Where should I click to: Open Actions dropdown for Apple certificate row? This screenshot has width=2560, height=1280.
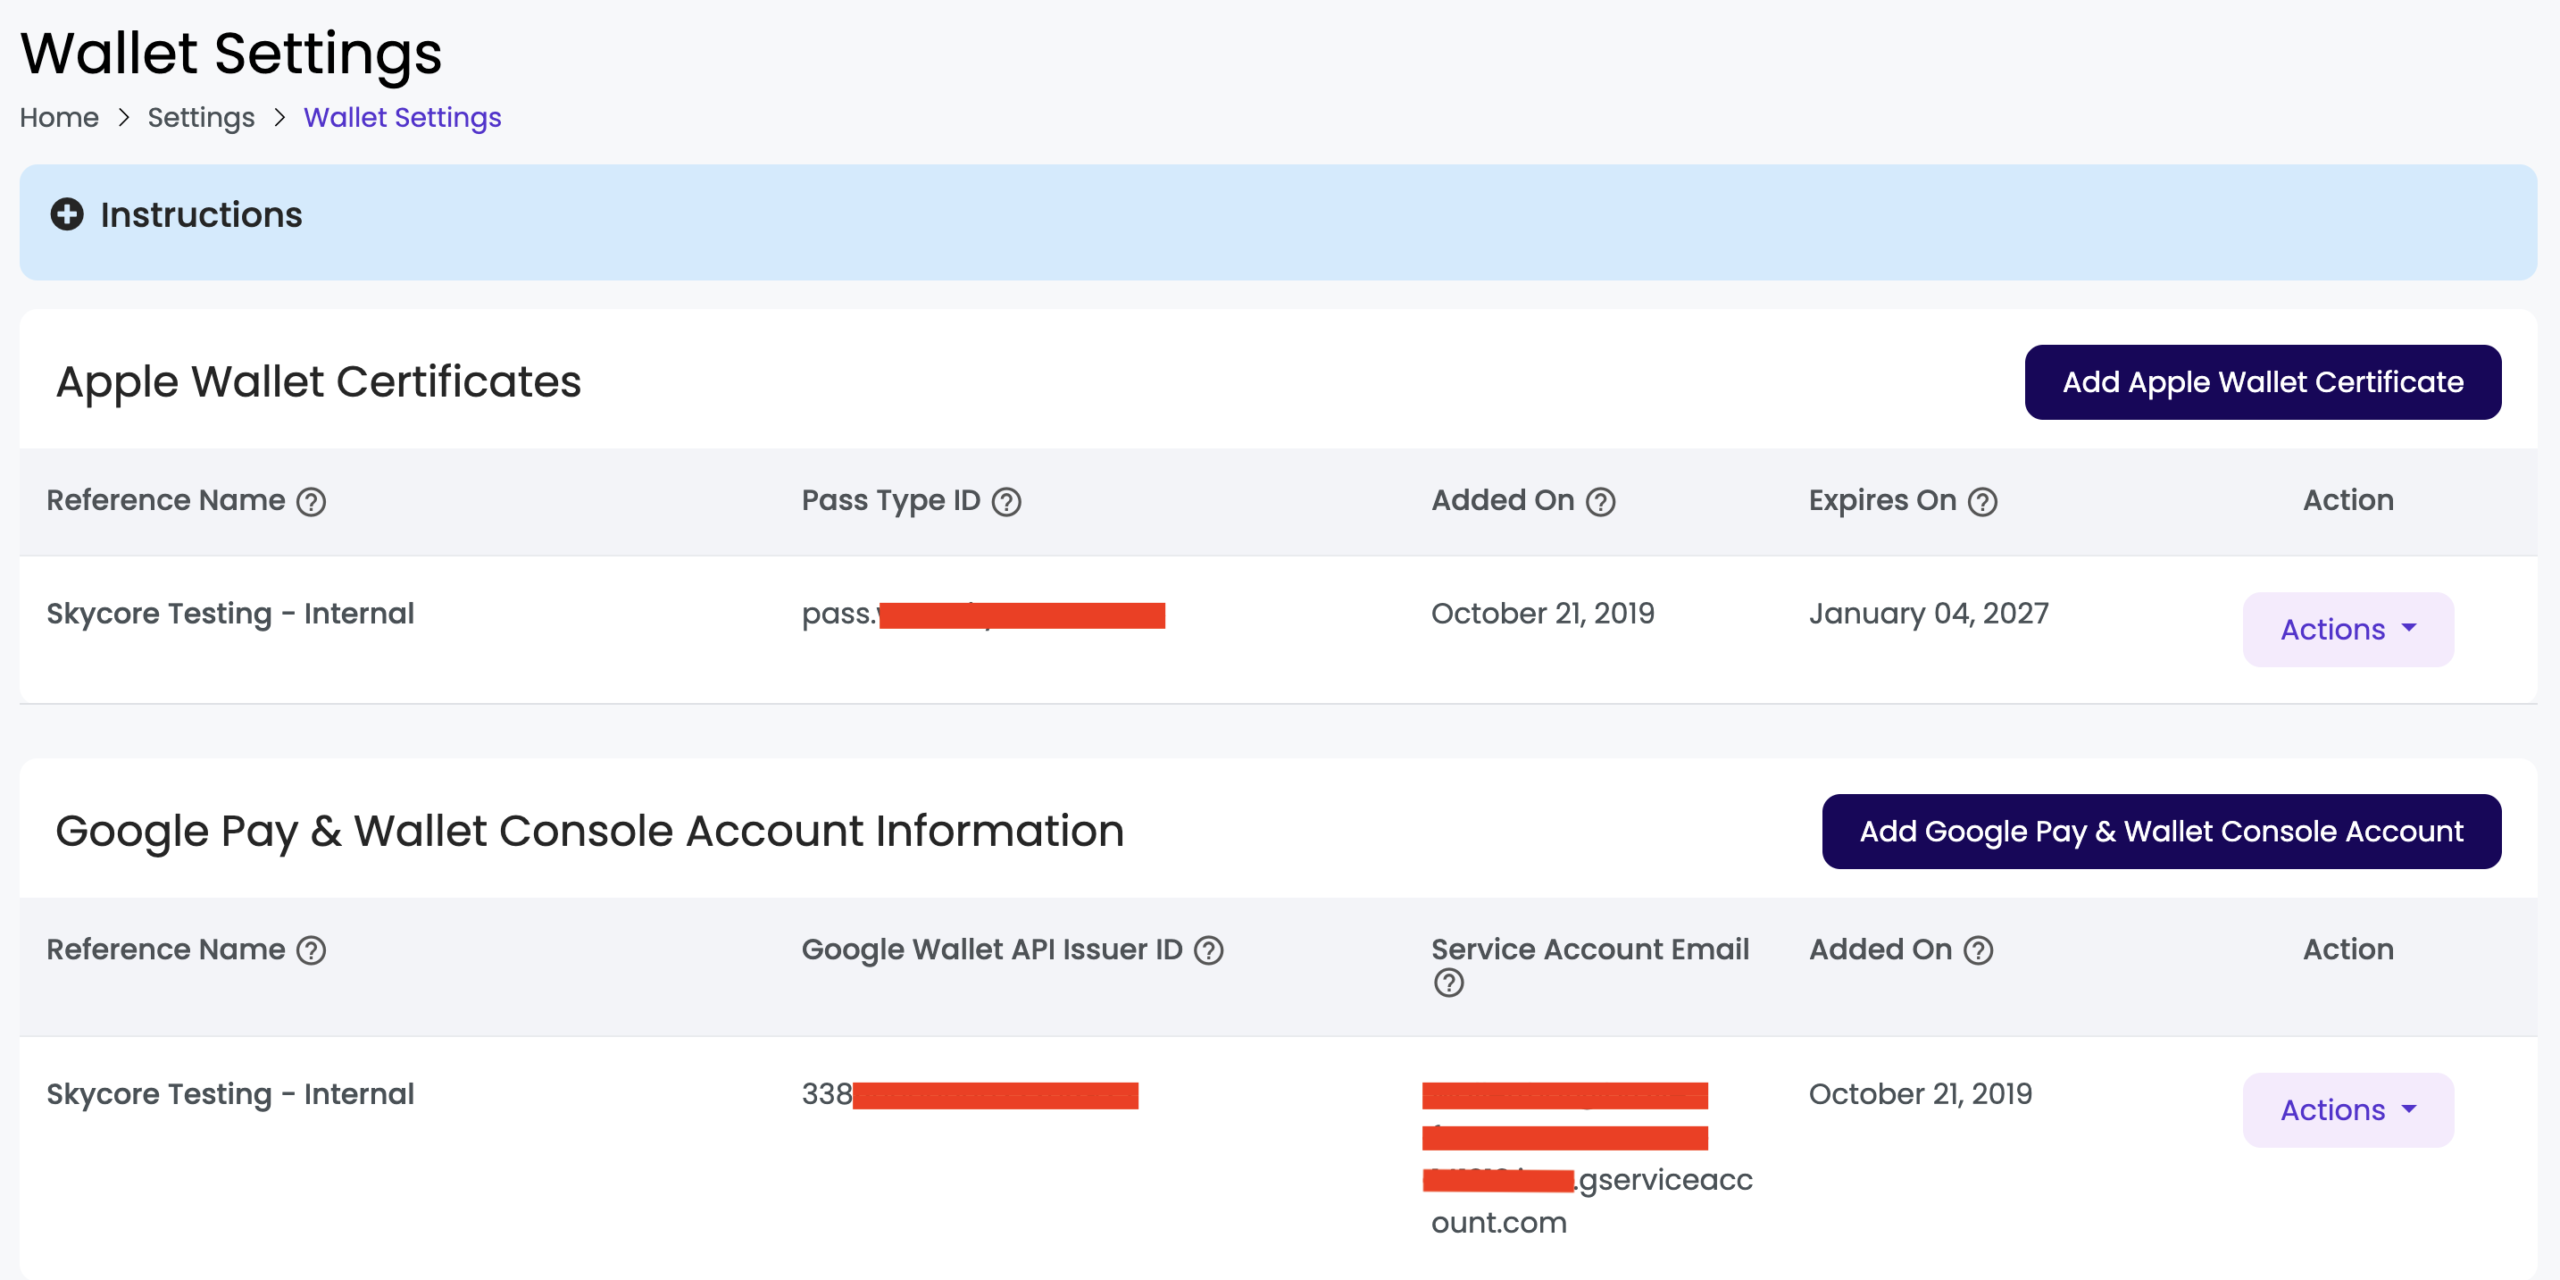pyautogui.click(x=2347, y=629)
